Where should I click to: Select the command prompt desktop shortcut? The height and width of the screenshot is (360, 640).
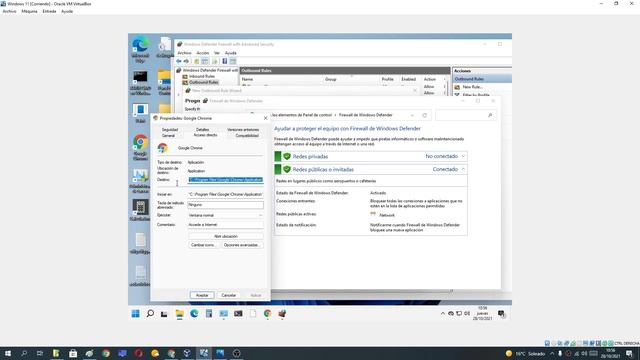point(140,82)
